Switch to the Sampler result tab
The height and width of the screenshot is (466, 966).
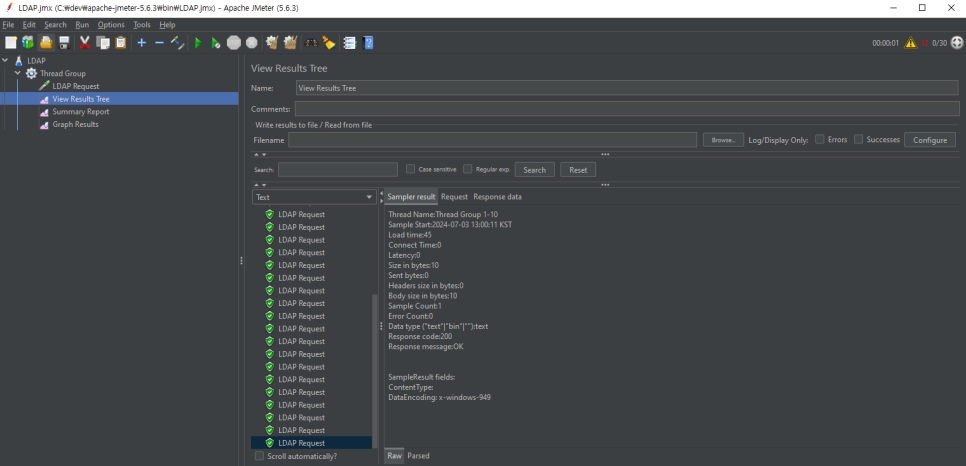tap(411, 197)
